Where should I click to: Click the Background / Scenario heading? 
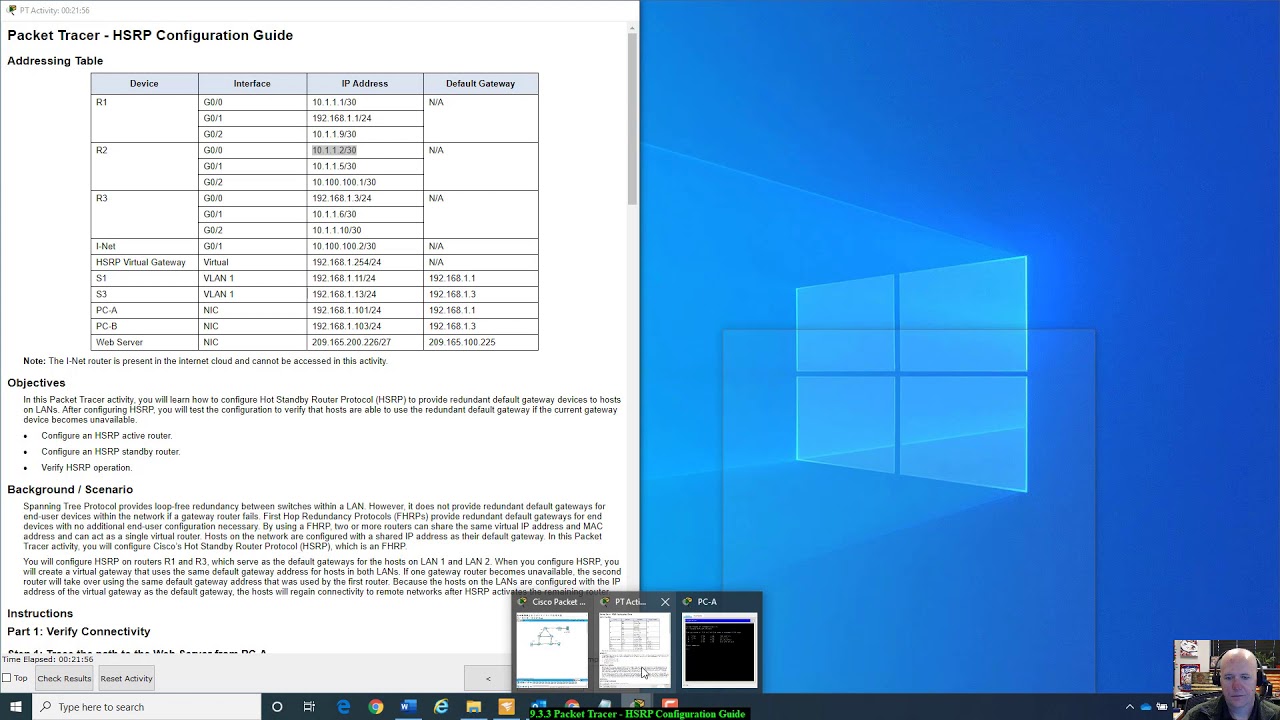point(70,490)
